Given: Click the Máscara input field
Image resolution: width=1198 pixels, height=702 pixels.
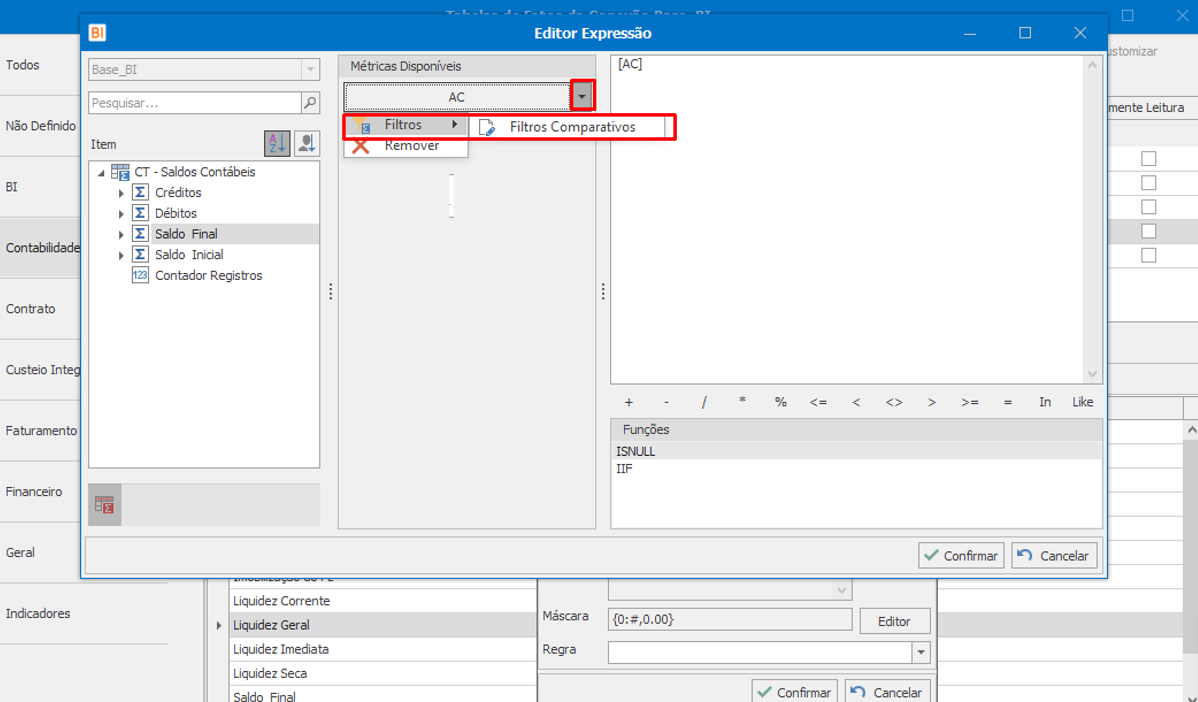Looking at the screenshot, I should tap(730, 620).
